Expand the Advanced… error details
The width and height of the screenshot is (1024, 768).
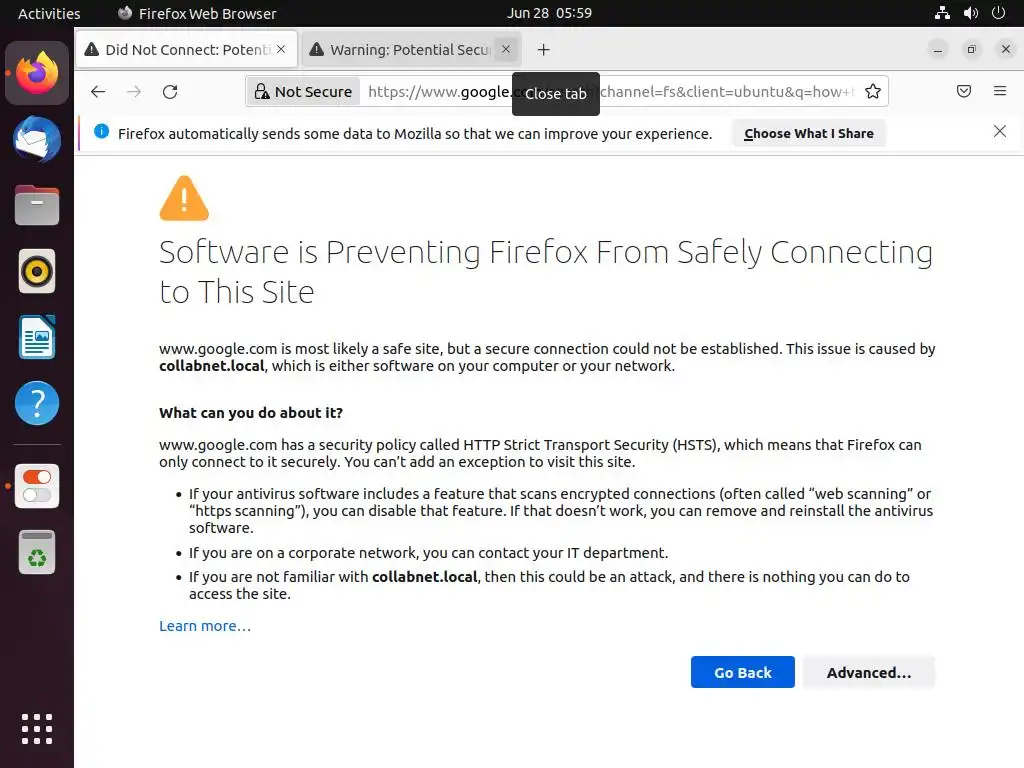[868, 673]
